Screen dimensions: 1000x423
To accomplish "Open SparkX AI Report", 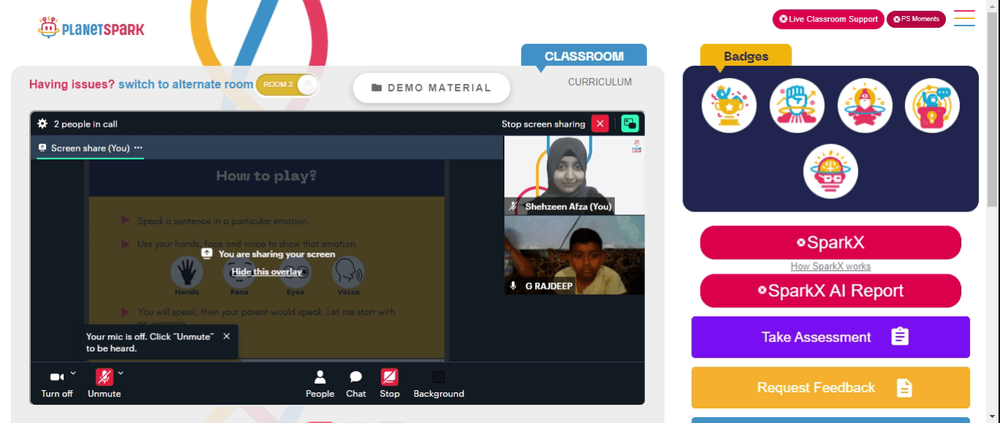I will pyautogui.click(x=830, y=291).
